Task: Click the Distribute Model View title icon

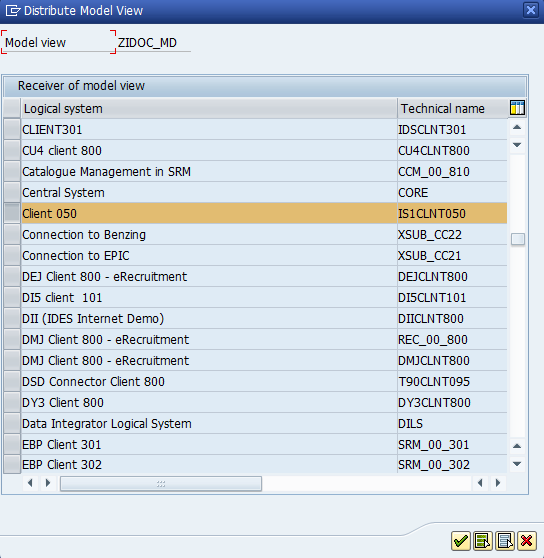Action: [13, 11]
